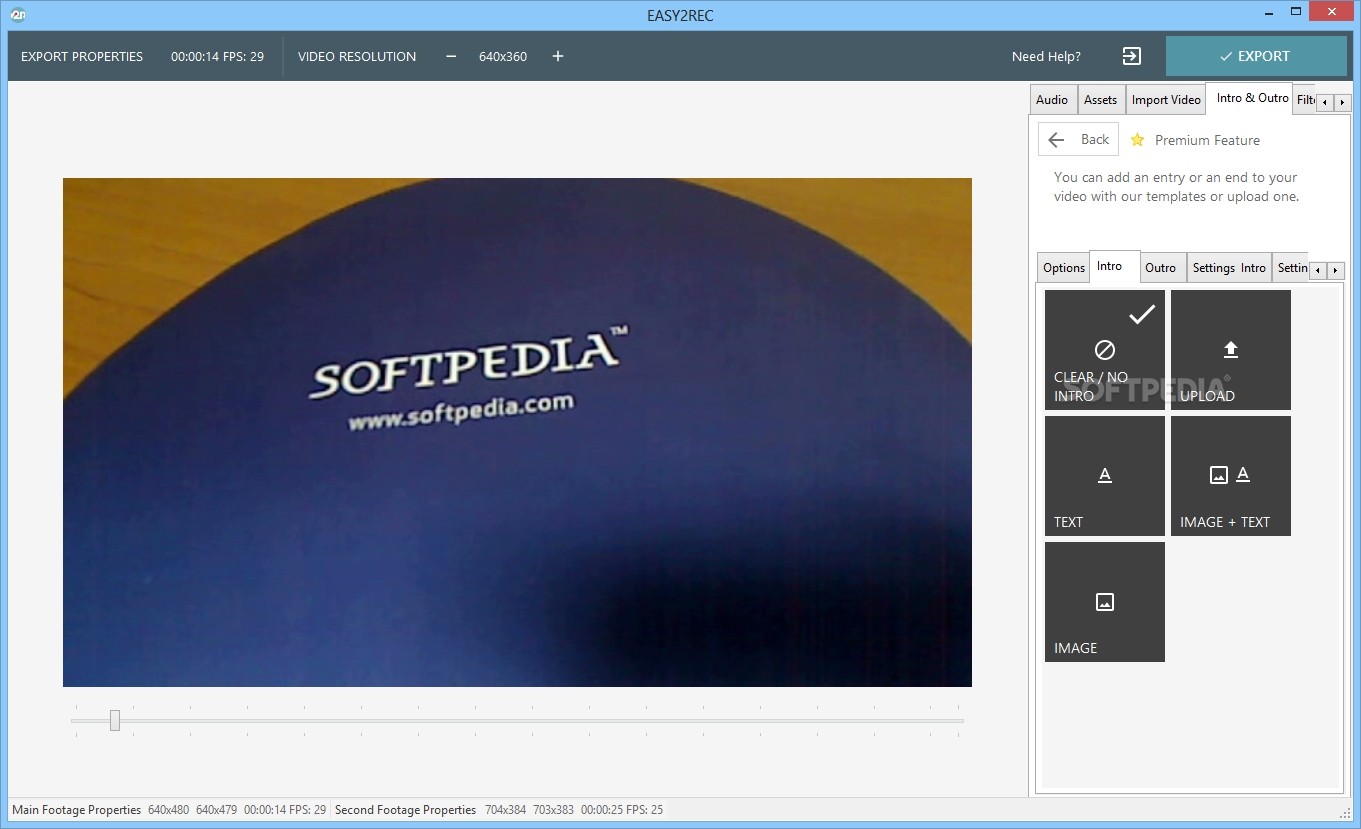Click the Premium Feature star icon

point(1137,140)
